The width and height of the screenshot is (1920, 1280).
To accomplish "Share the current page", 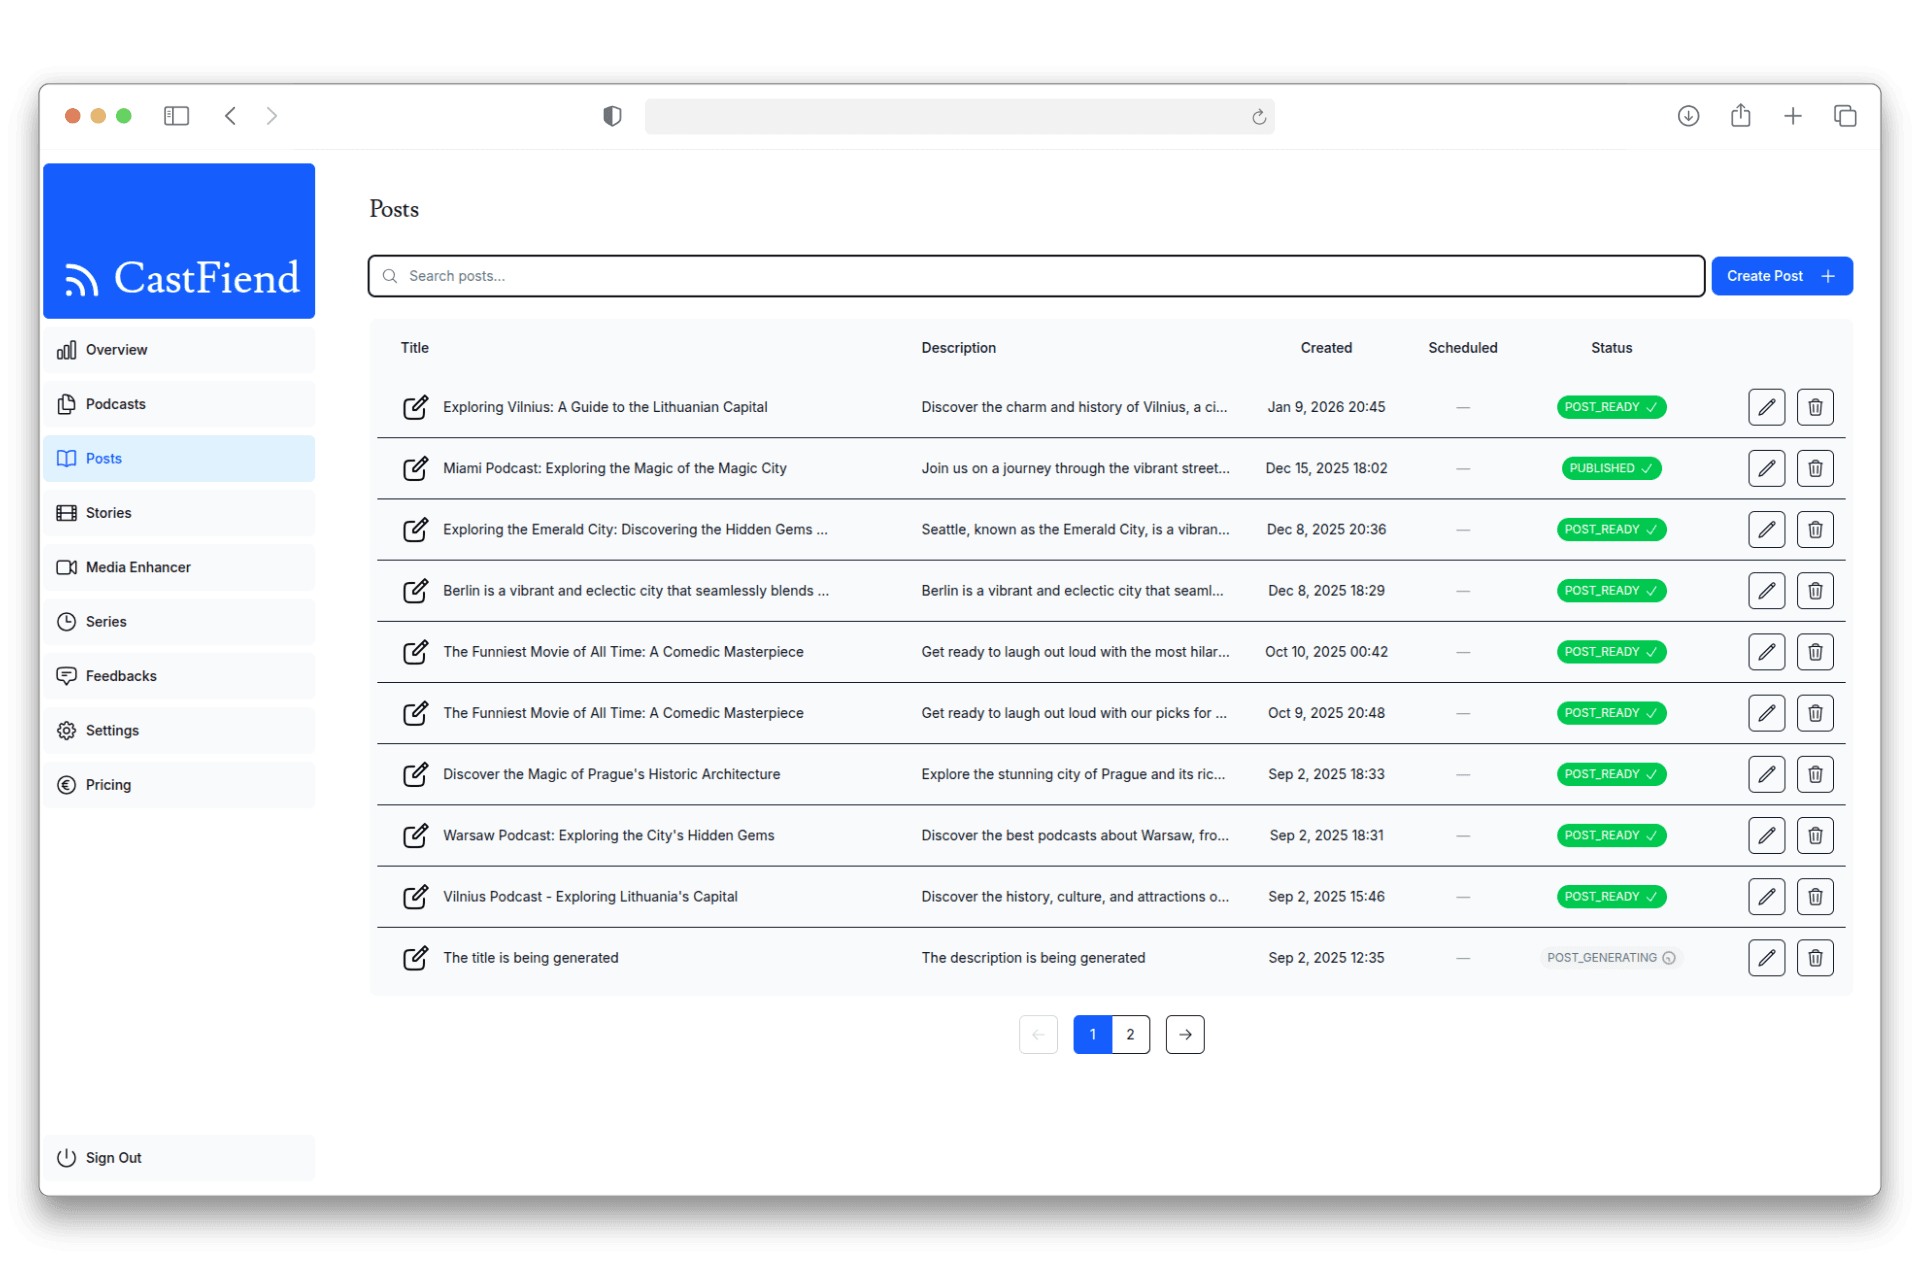I will pos(1741,115).
